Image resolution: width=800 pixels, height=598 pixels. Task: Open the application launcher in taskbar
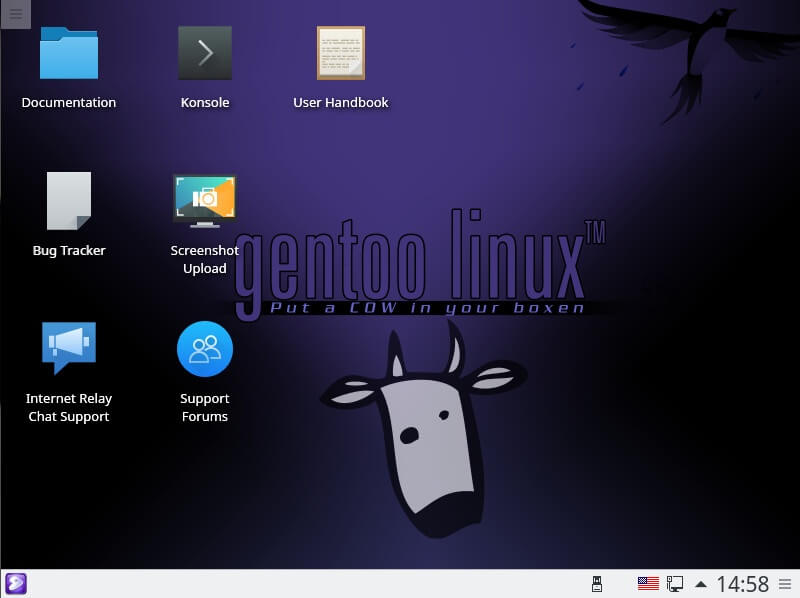[x=16, y=584]
